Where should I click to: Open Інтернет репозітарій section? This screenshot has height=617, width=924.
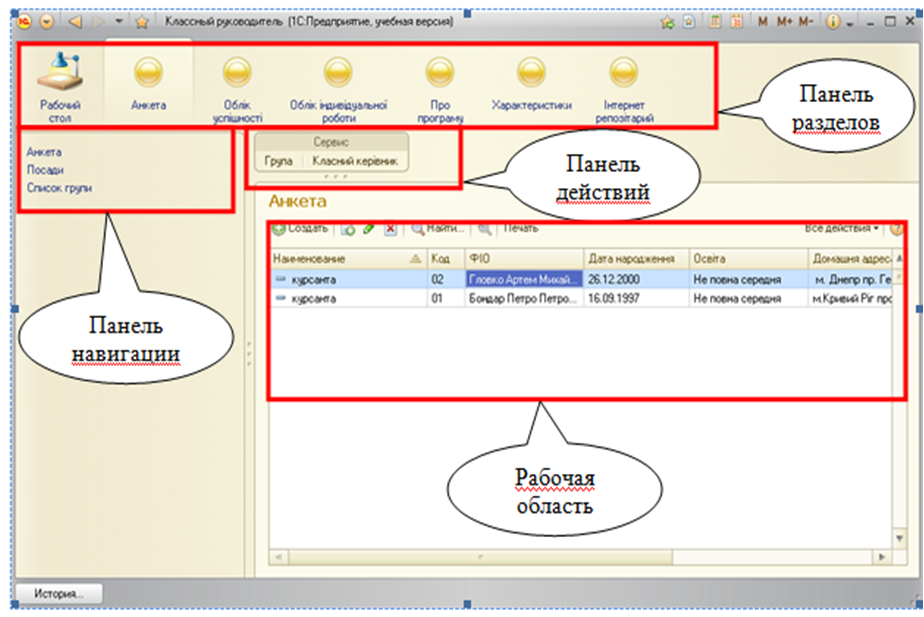pos(624,89)
